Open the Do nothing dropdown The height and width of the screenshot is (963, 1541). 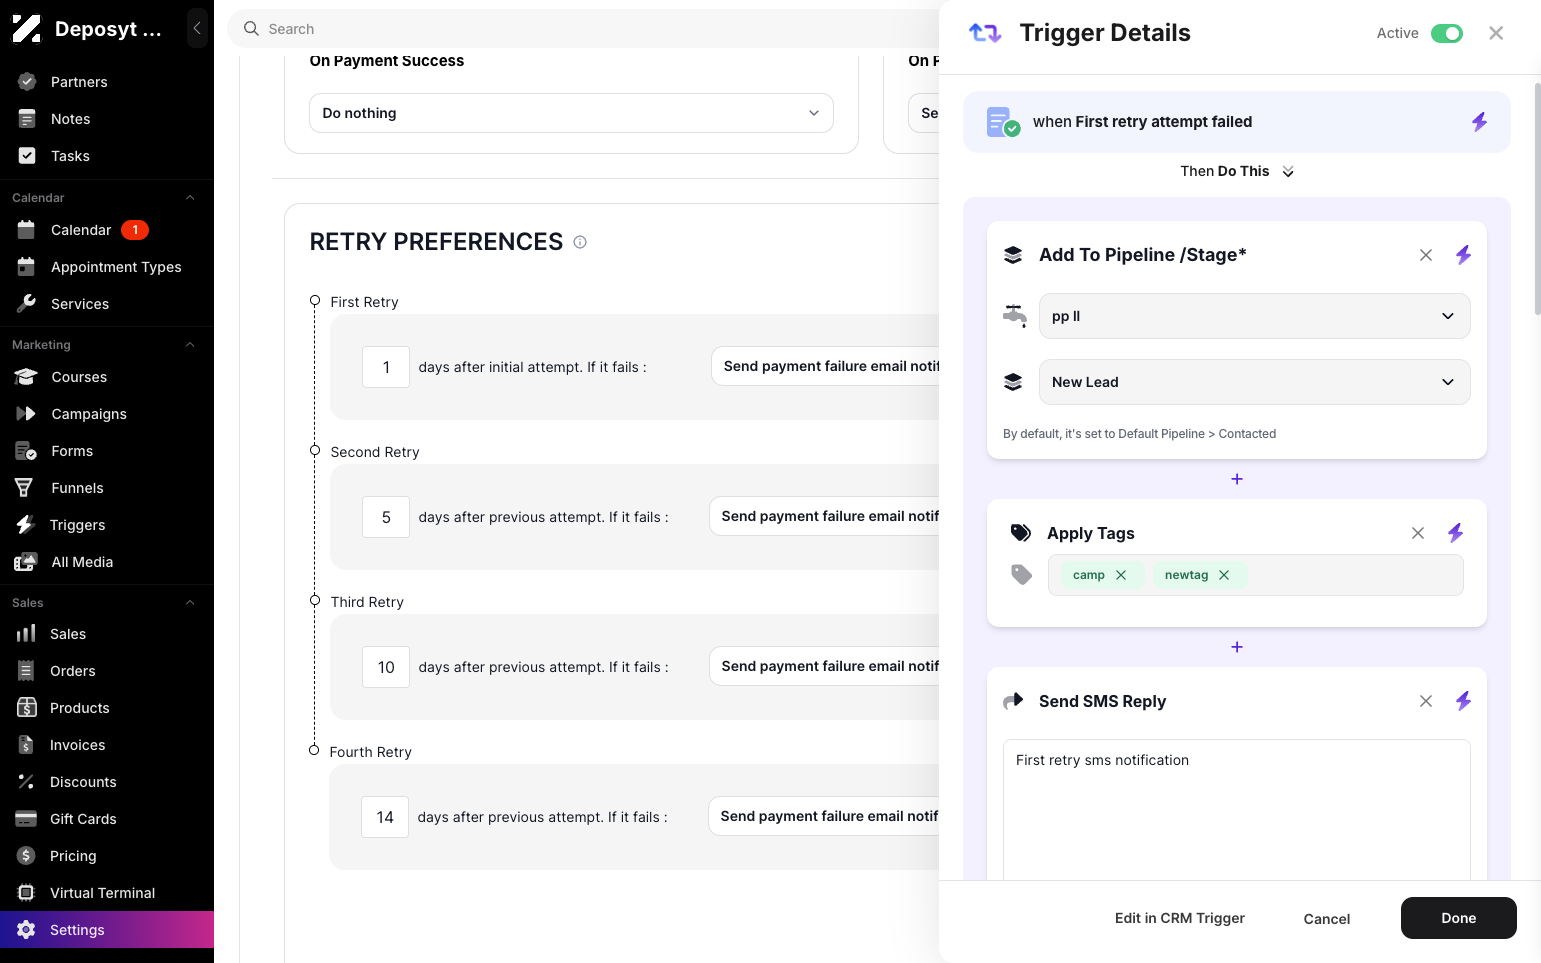[571, 113]
